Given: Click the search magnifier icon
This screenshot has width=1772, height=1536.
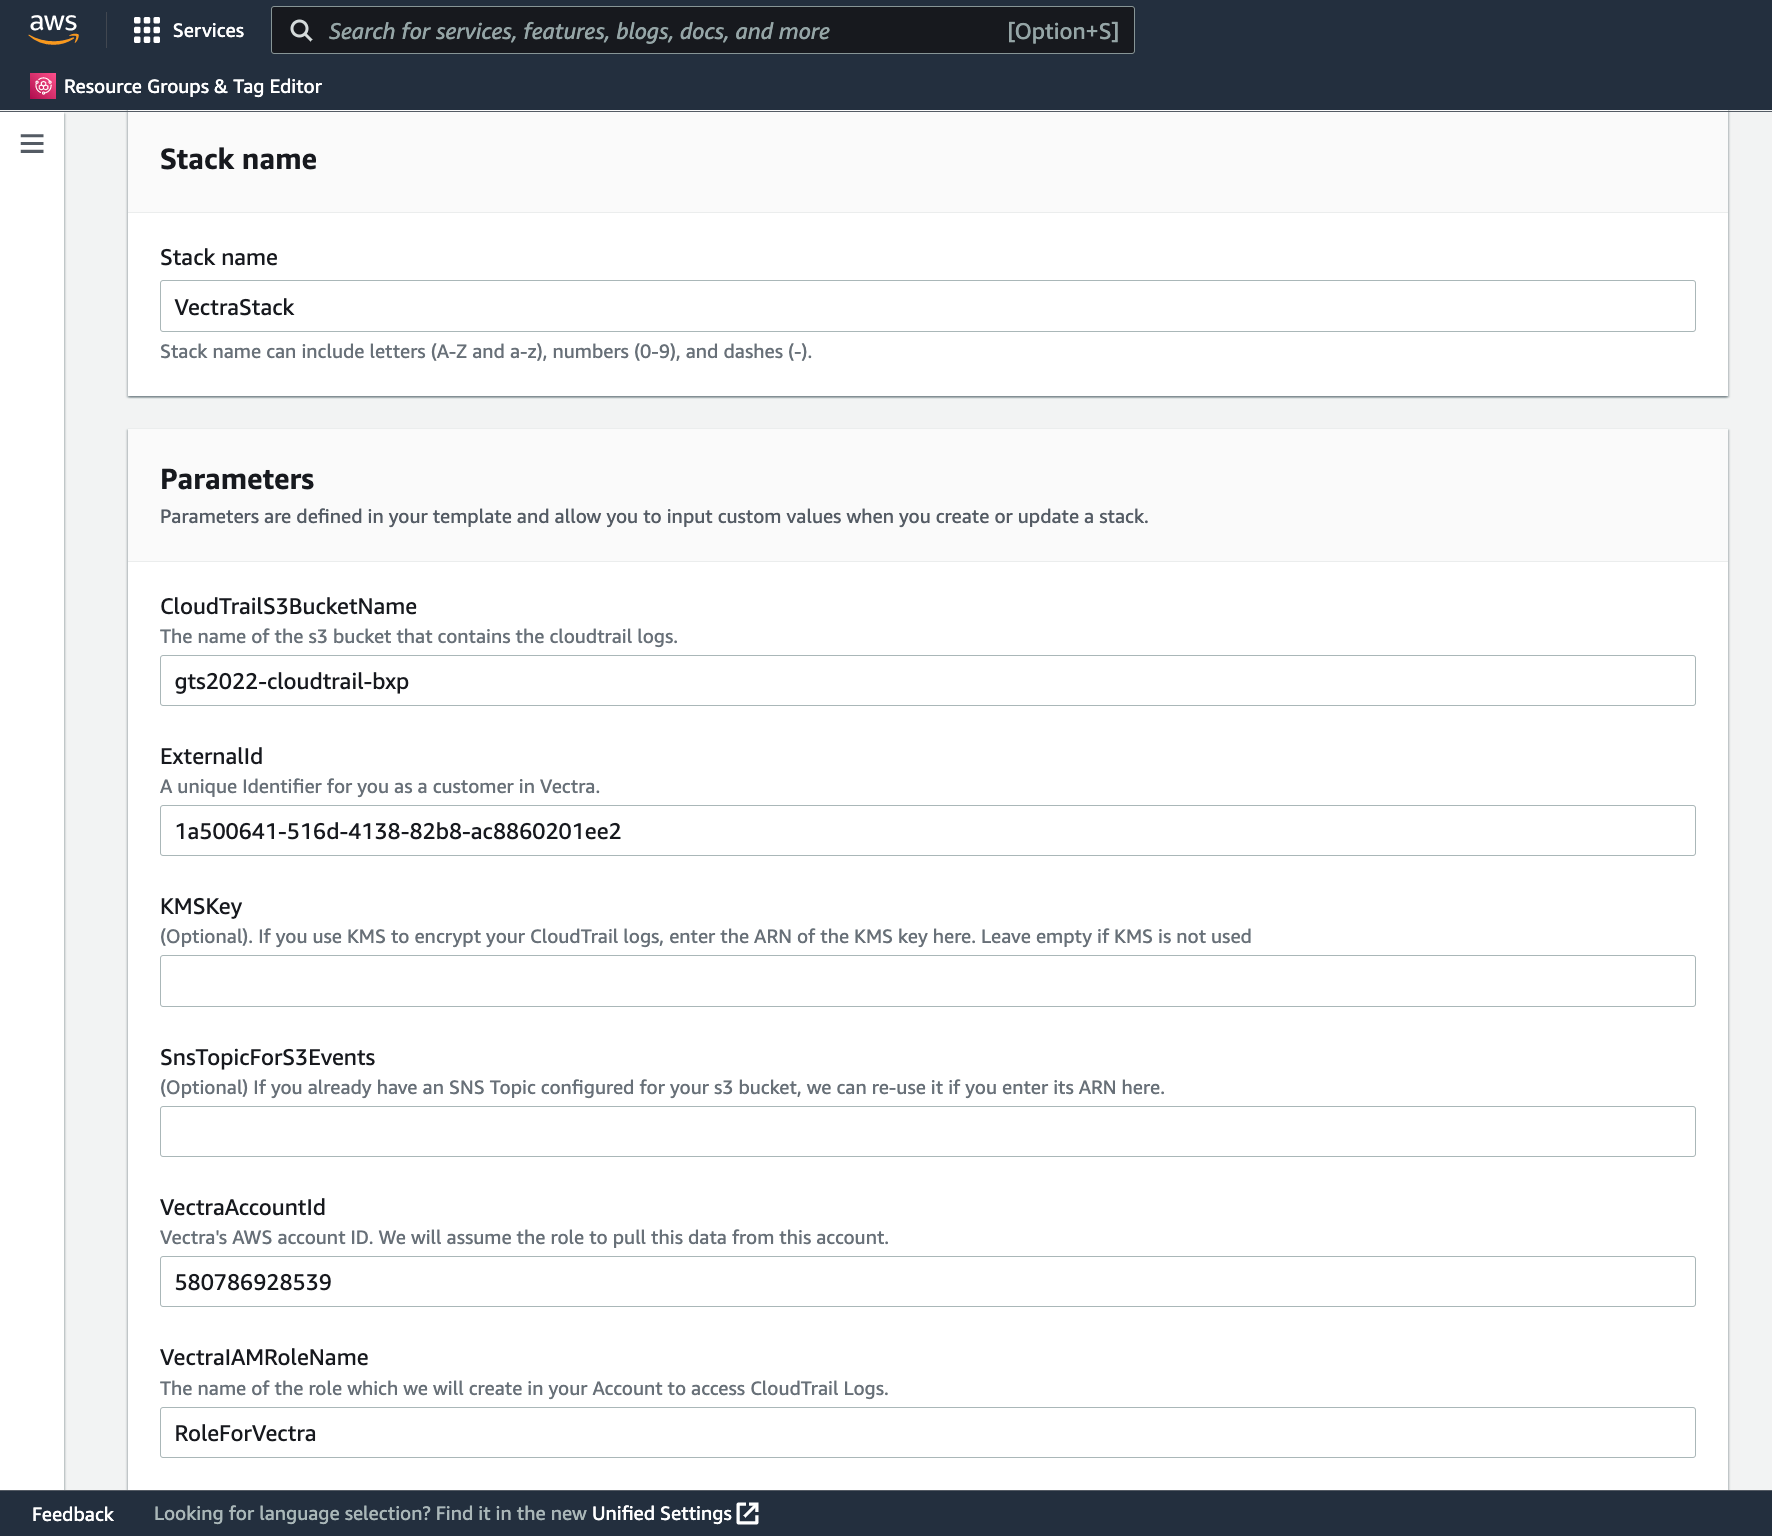Looking at the screenshot, I should pyautogui.click(x=301, y=31).
